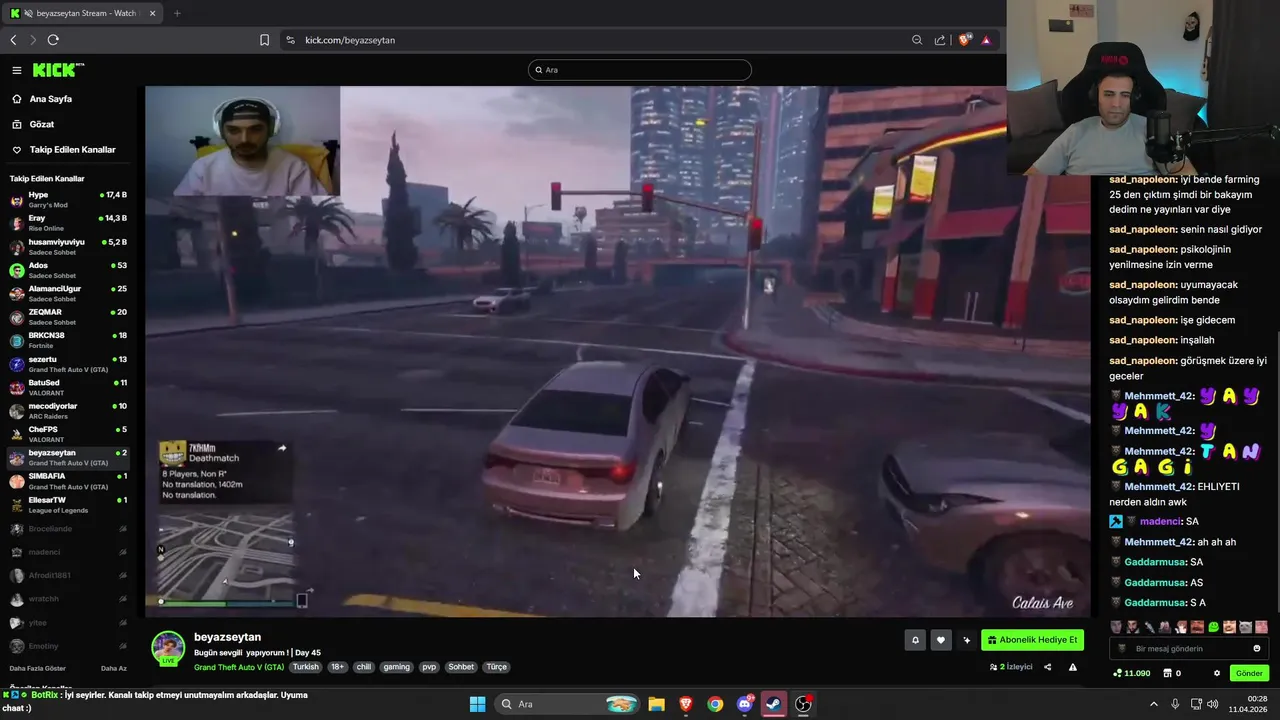Open the hamburger sidebar menu

pyautogui.click(x=17, y=70)
